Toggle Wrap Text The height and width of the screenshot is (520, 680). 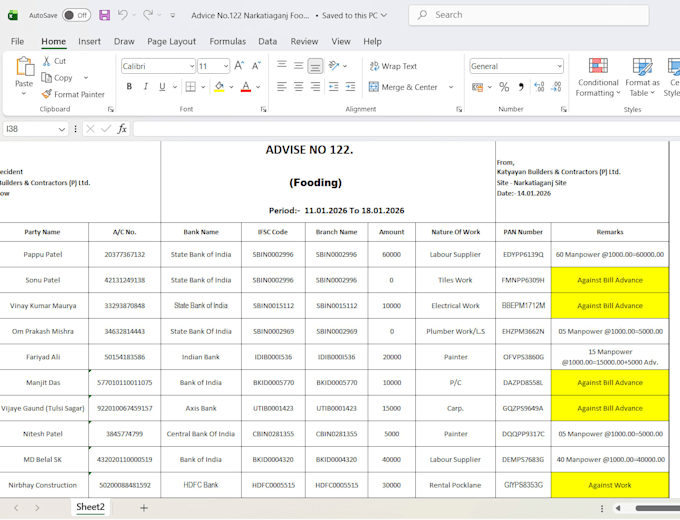(x=393, y=66)
